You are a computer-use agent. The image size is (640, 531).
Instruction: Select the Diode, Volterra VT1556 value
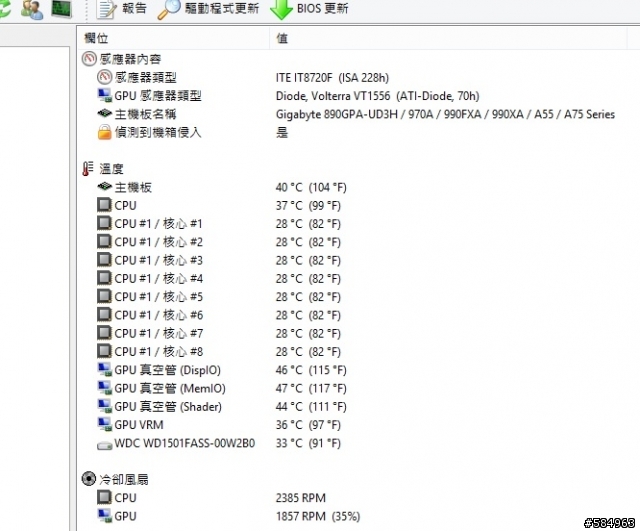pos(378,96)
